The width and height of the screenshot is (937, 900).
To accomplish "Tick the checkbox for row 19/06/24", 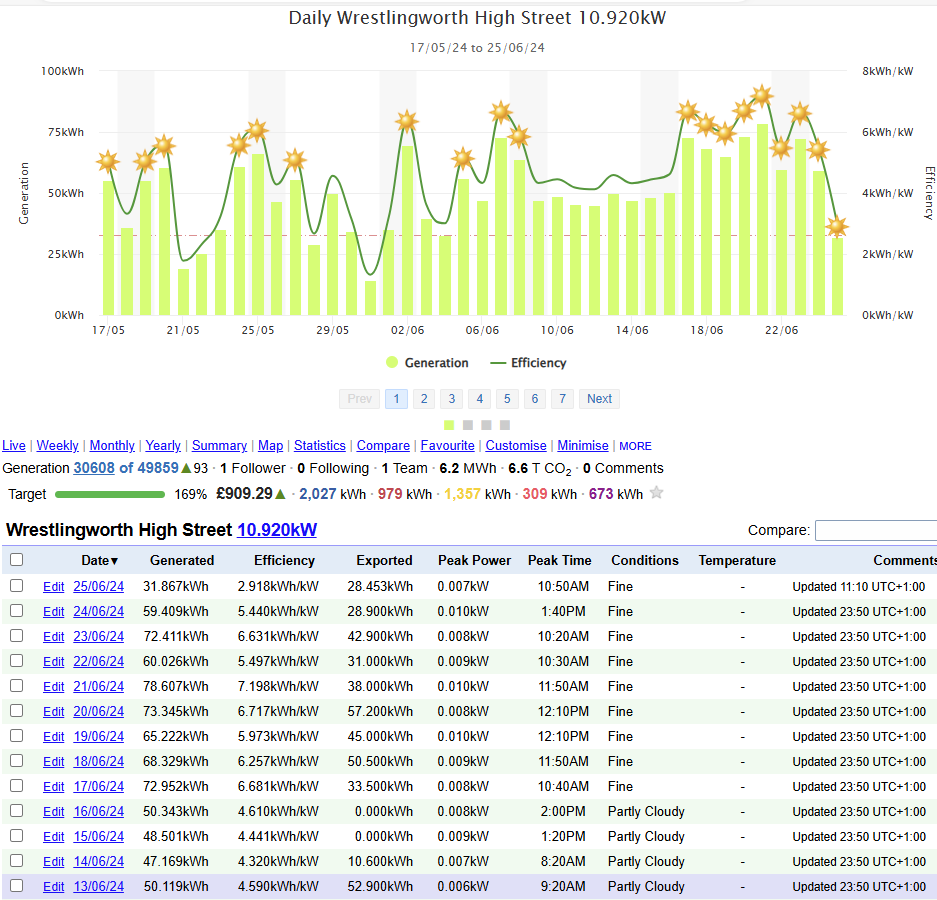I will coord(17,736).
